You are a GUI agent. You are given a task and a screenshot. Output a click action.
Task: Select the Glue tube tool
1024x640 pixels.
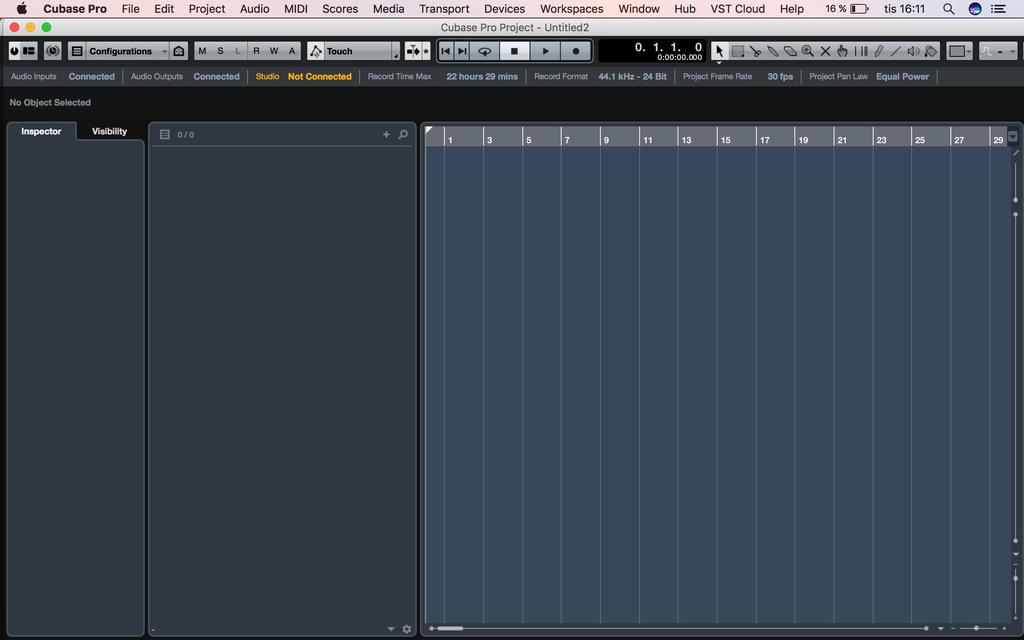pyautogui.click(x=773, y=51)
